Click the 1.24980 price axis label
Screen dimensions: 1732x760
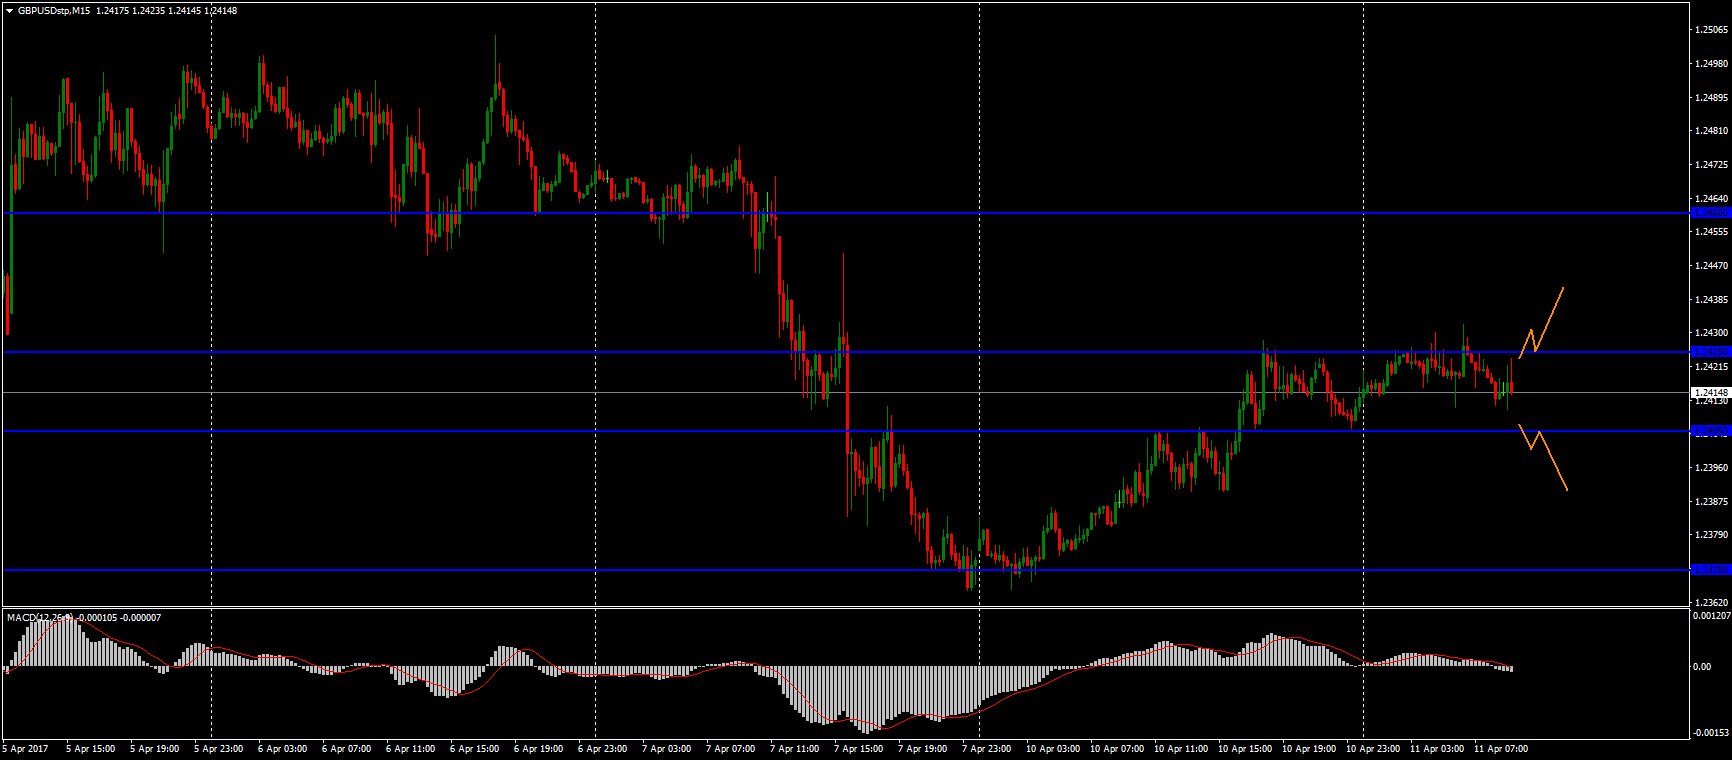click(1712, 64)
